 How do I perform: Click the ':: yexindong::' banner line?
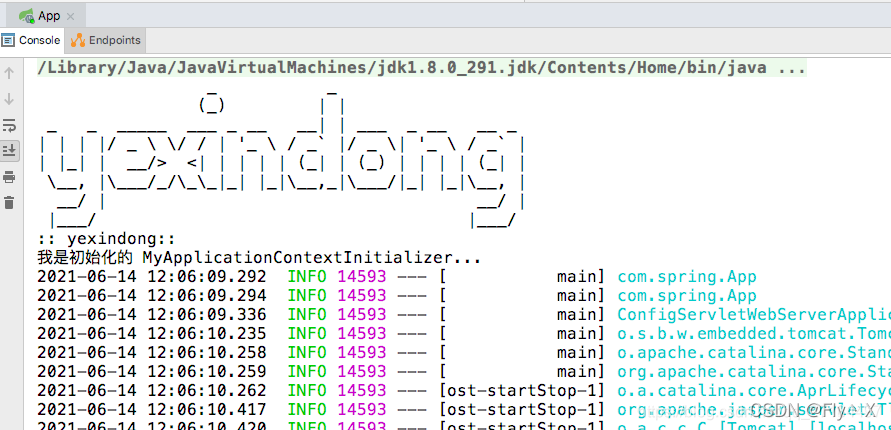point(106,239)
